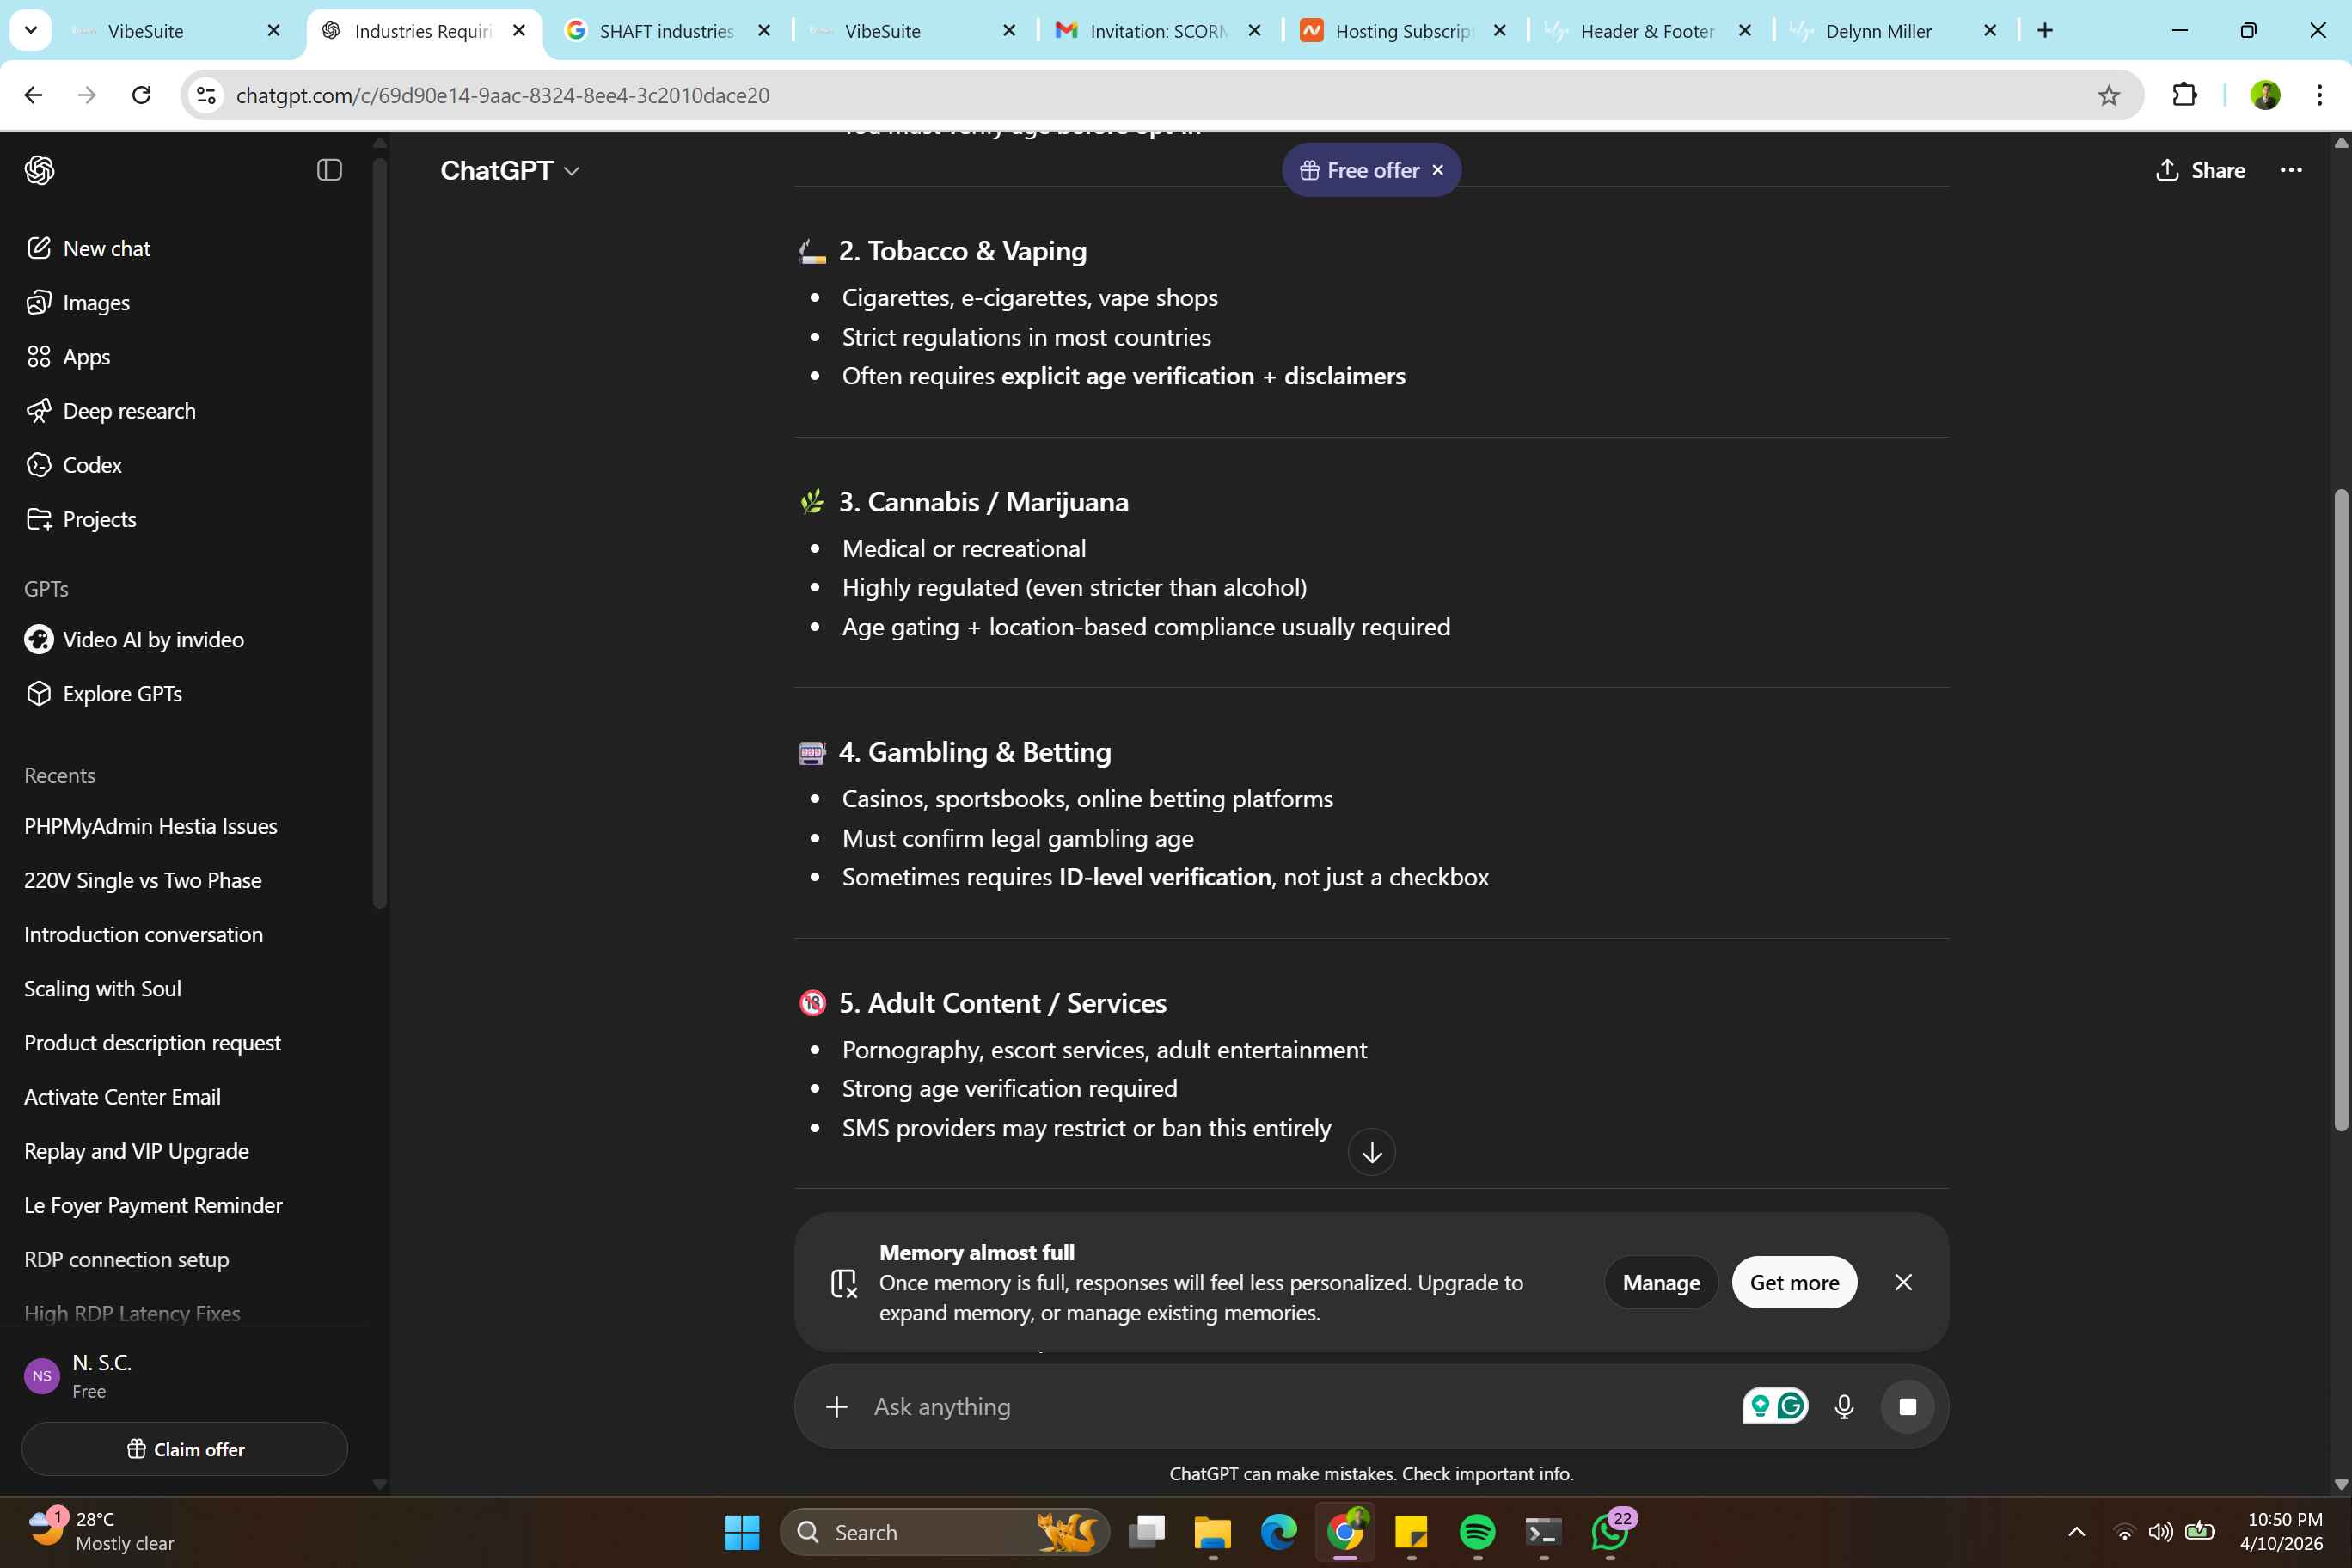The width and height of the screenshot is (2352, 1568).
Task: View site information icon in address bar
Action: point(206,95)
